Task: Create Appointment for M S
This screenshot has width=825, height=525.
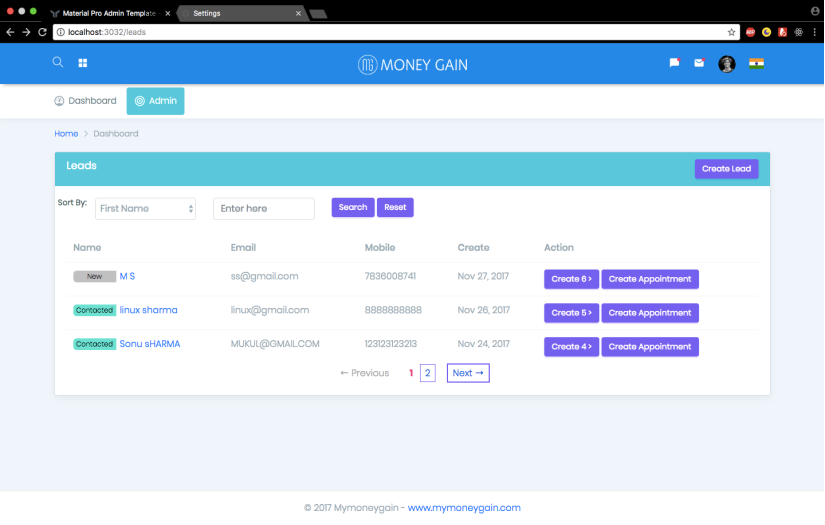Action: (x=650, y=279)
